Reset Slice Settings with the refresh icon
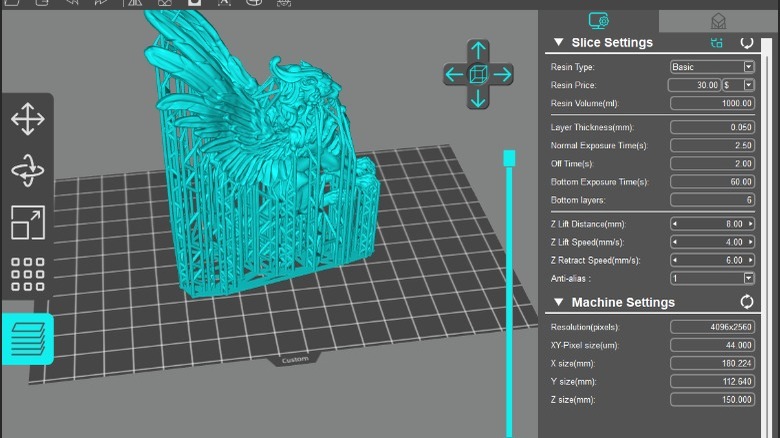The image size is (780, 438). point(746,43)
